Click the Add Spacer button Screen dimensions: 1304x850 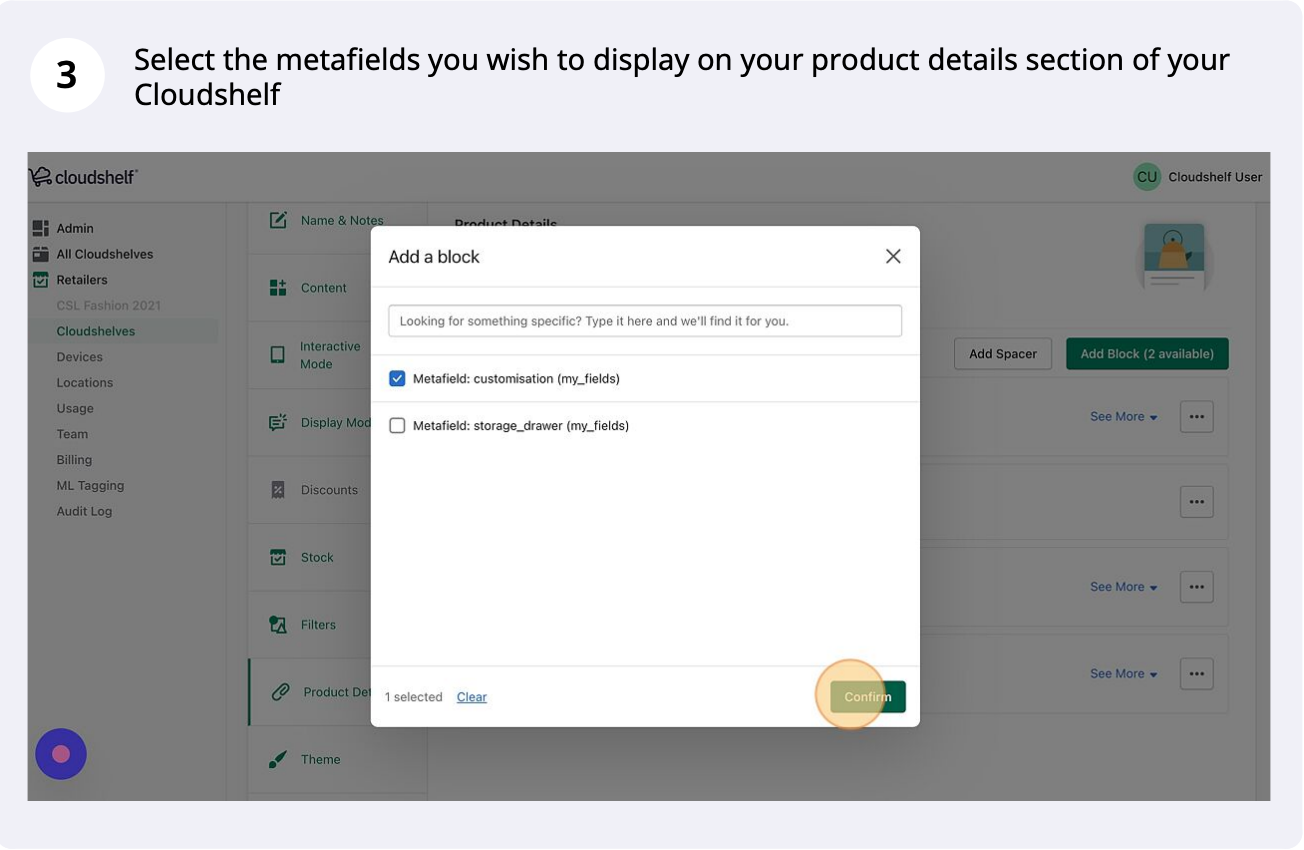coord(1003,354)
